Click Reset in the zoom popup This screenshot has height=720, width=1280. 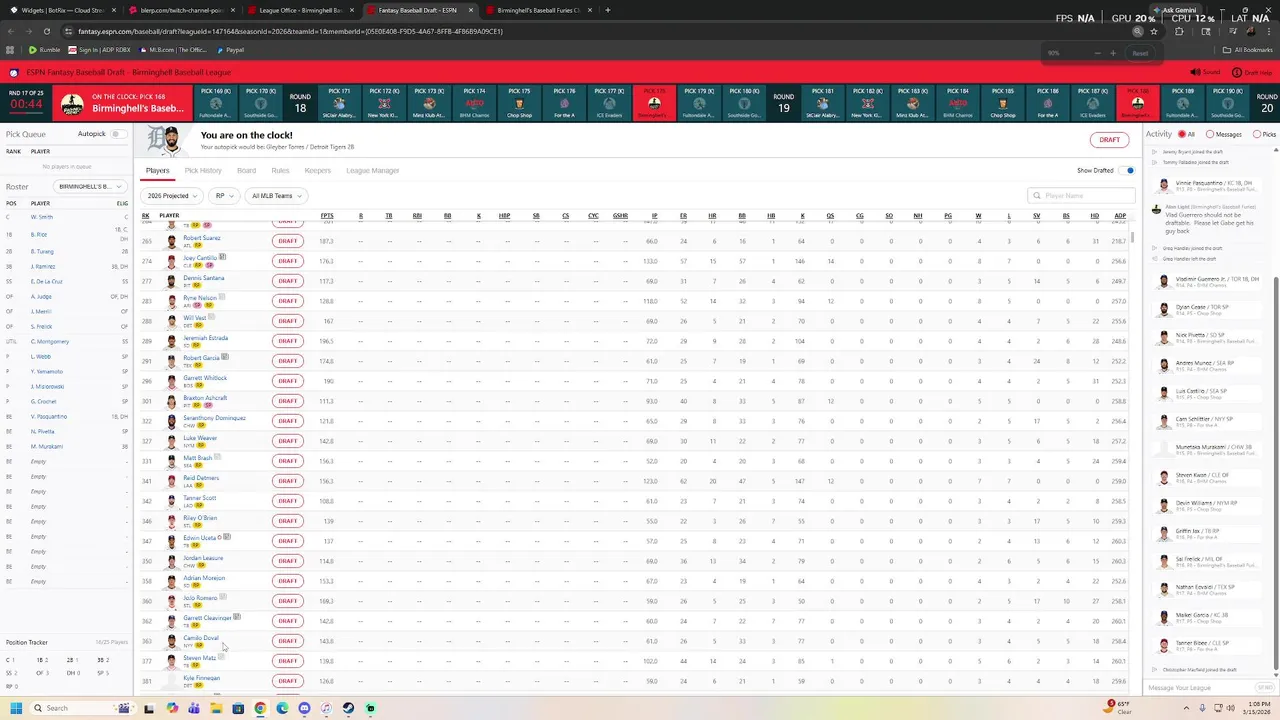[1139, 53]
